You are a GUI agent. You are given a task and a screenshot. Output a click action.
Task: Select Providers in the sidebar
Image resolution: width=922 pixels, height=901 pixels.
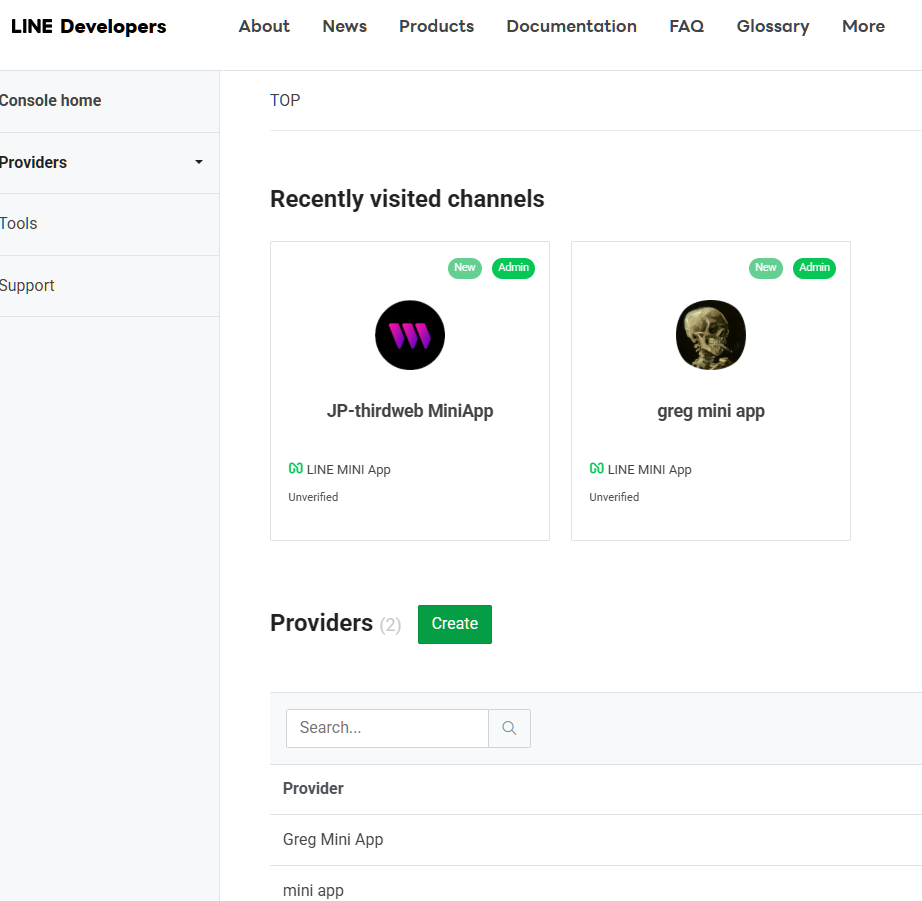pos(34,162)
